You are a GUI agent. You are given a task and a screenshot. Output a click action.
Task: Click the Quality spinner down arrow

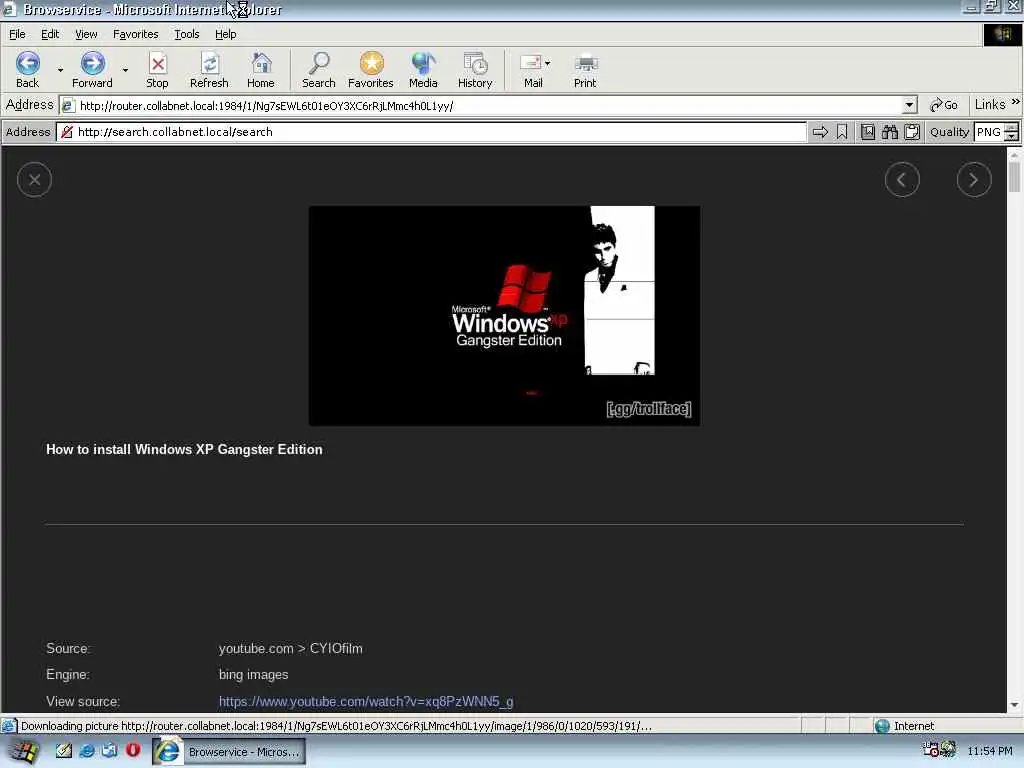(x=1011, y=136)
